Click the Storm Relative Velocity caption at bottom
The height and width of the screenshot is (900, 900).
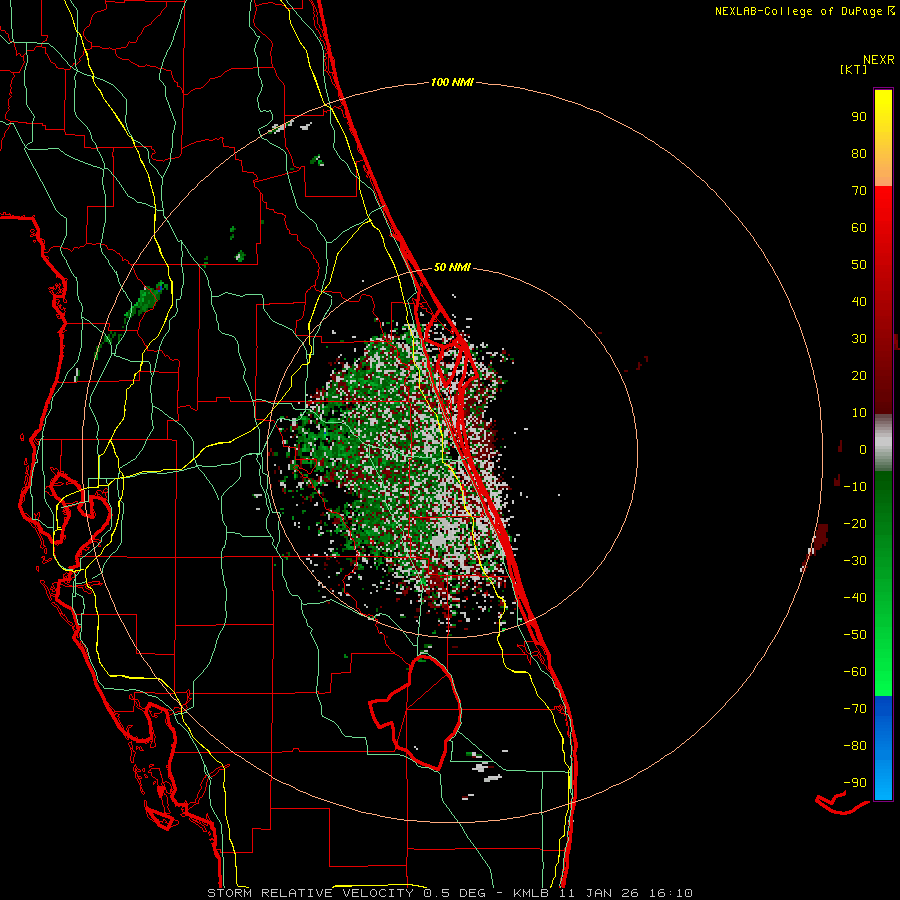pos(449,893)
